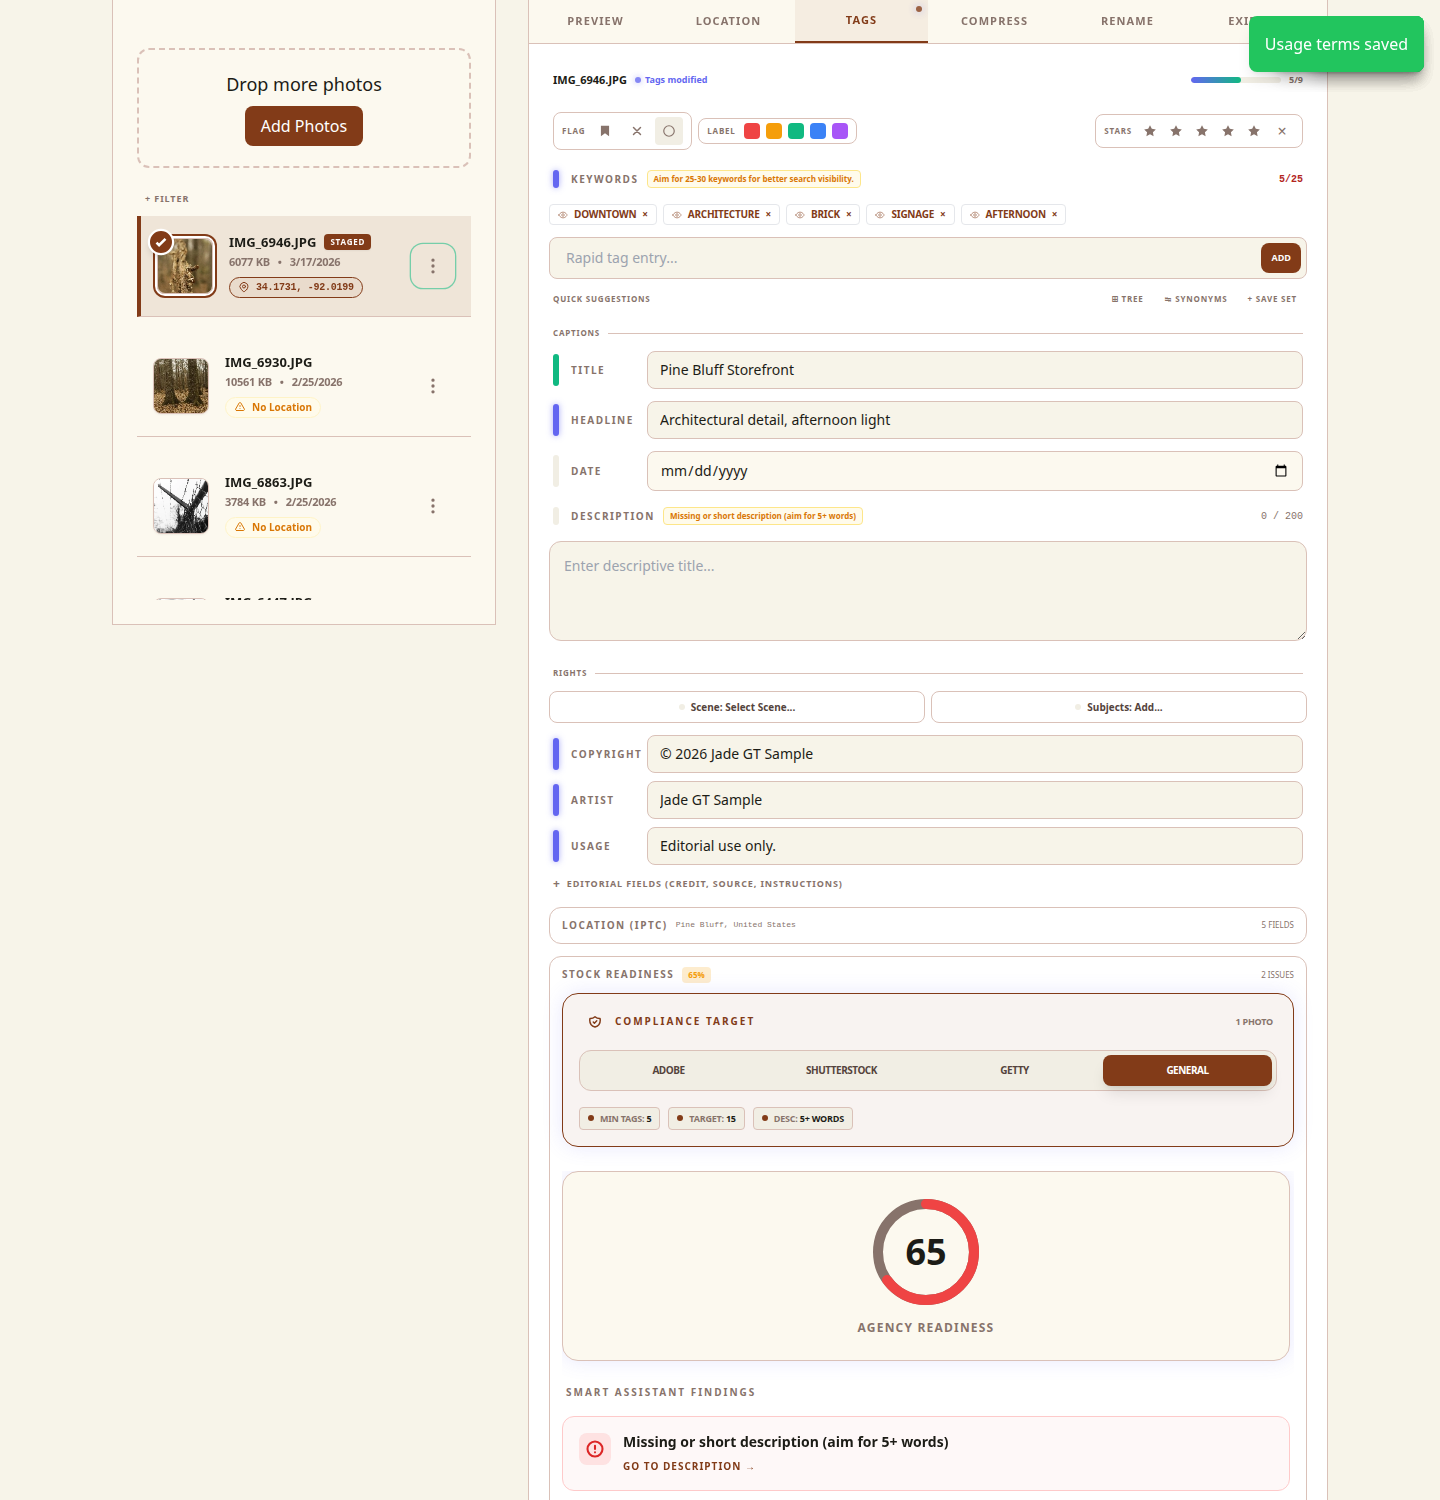Viewport: 1440px width, 1500px height.
Task: Click the Add Photos button
Action: (x=304, y=126)
